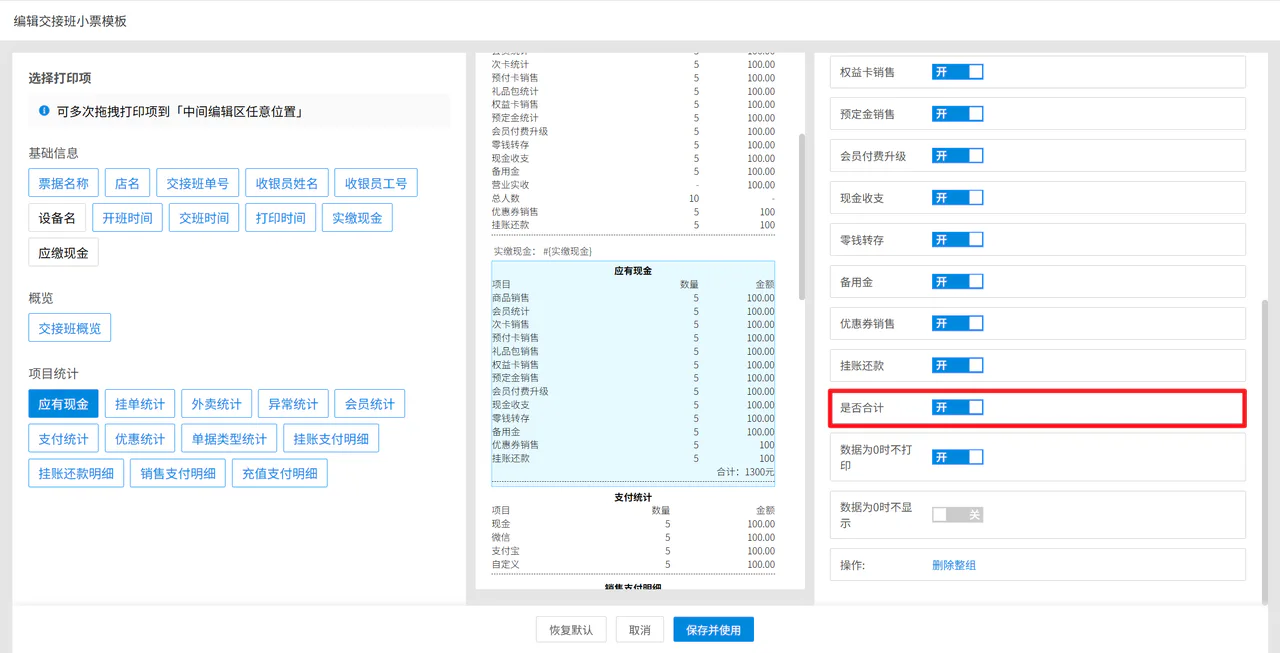Select the 挂单统计 item
This screenshot has width=1280, height=653.
coord(140,404)
